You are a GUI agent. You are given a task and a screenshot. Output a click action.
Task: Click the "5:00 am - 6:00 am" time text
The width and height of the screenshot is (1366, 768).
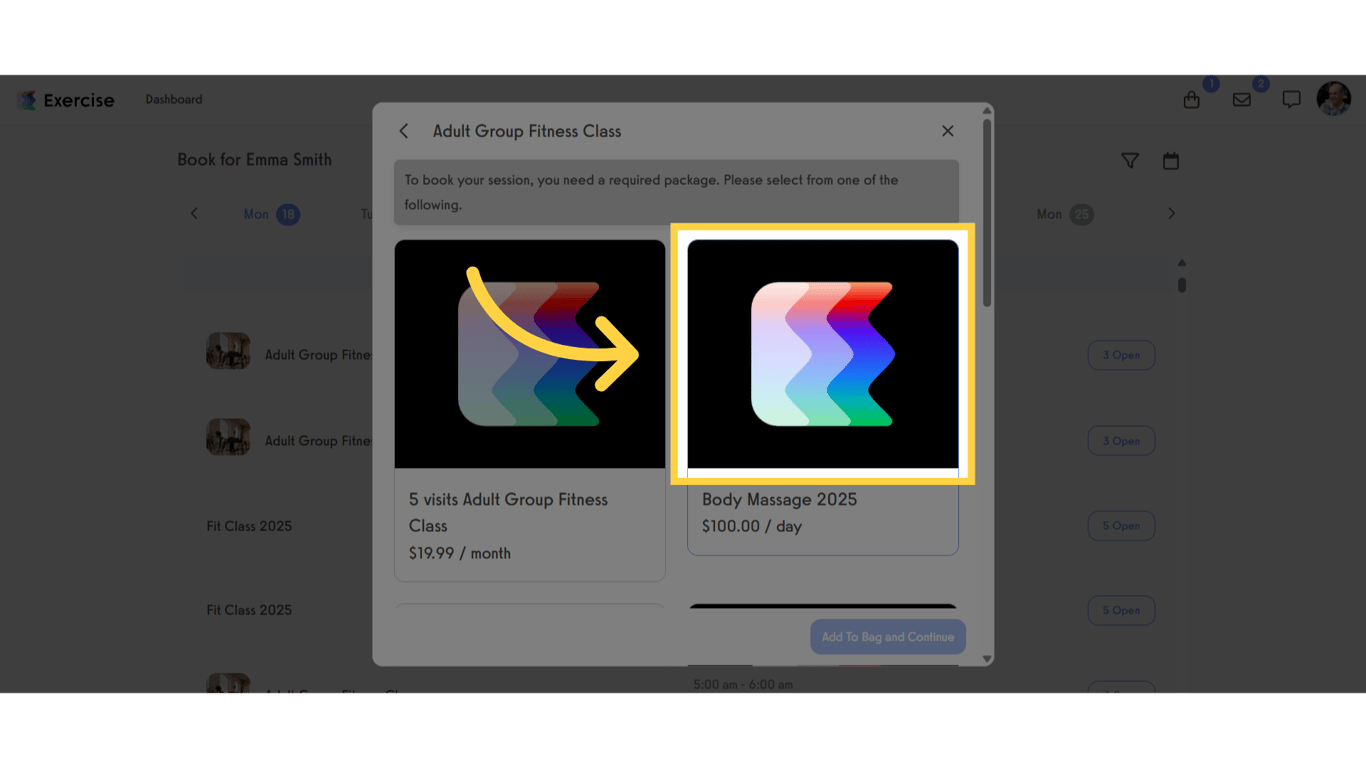743,685
